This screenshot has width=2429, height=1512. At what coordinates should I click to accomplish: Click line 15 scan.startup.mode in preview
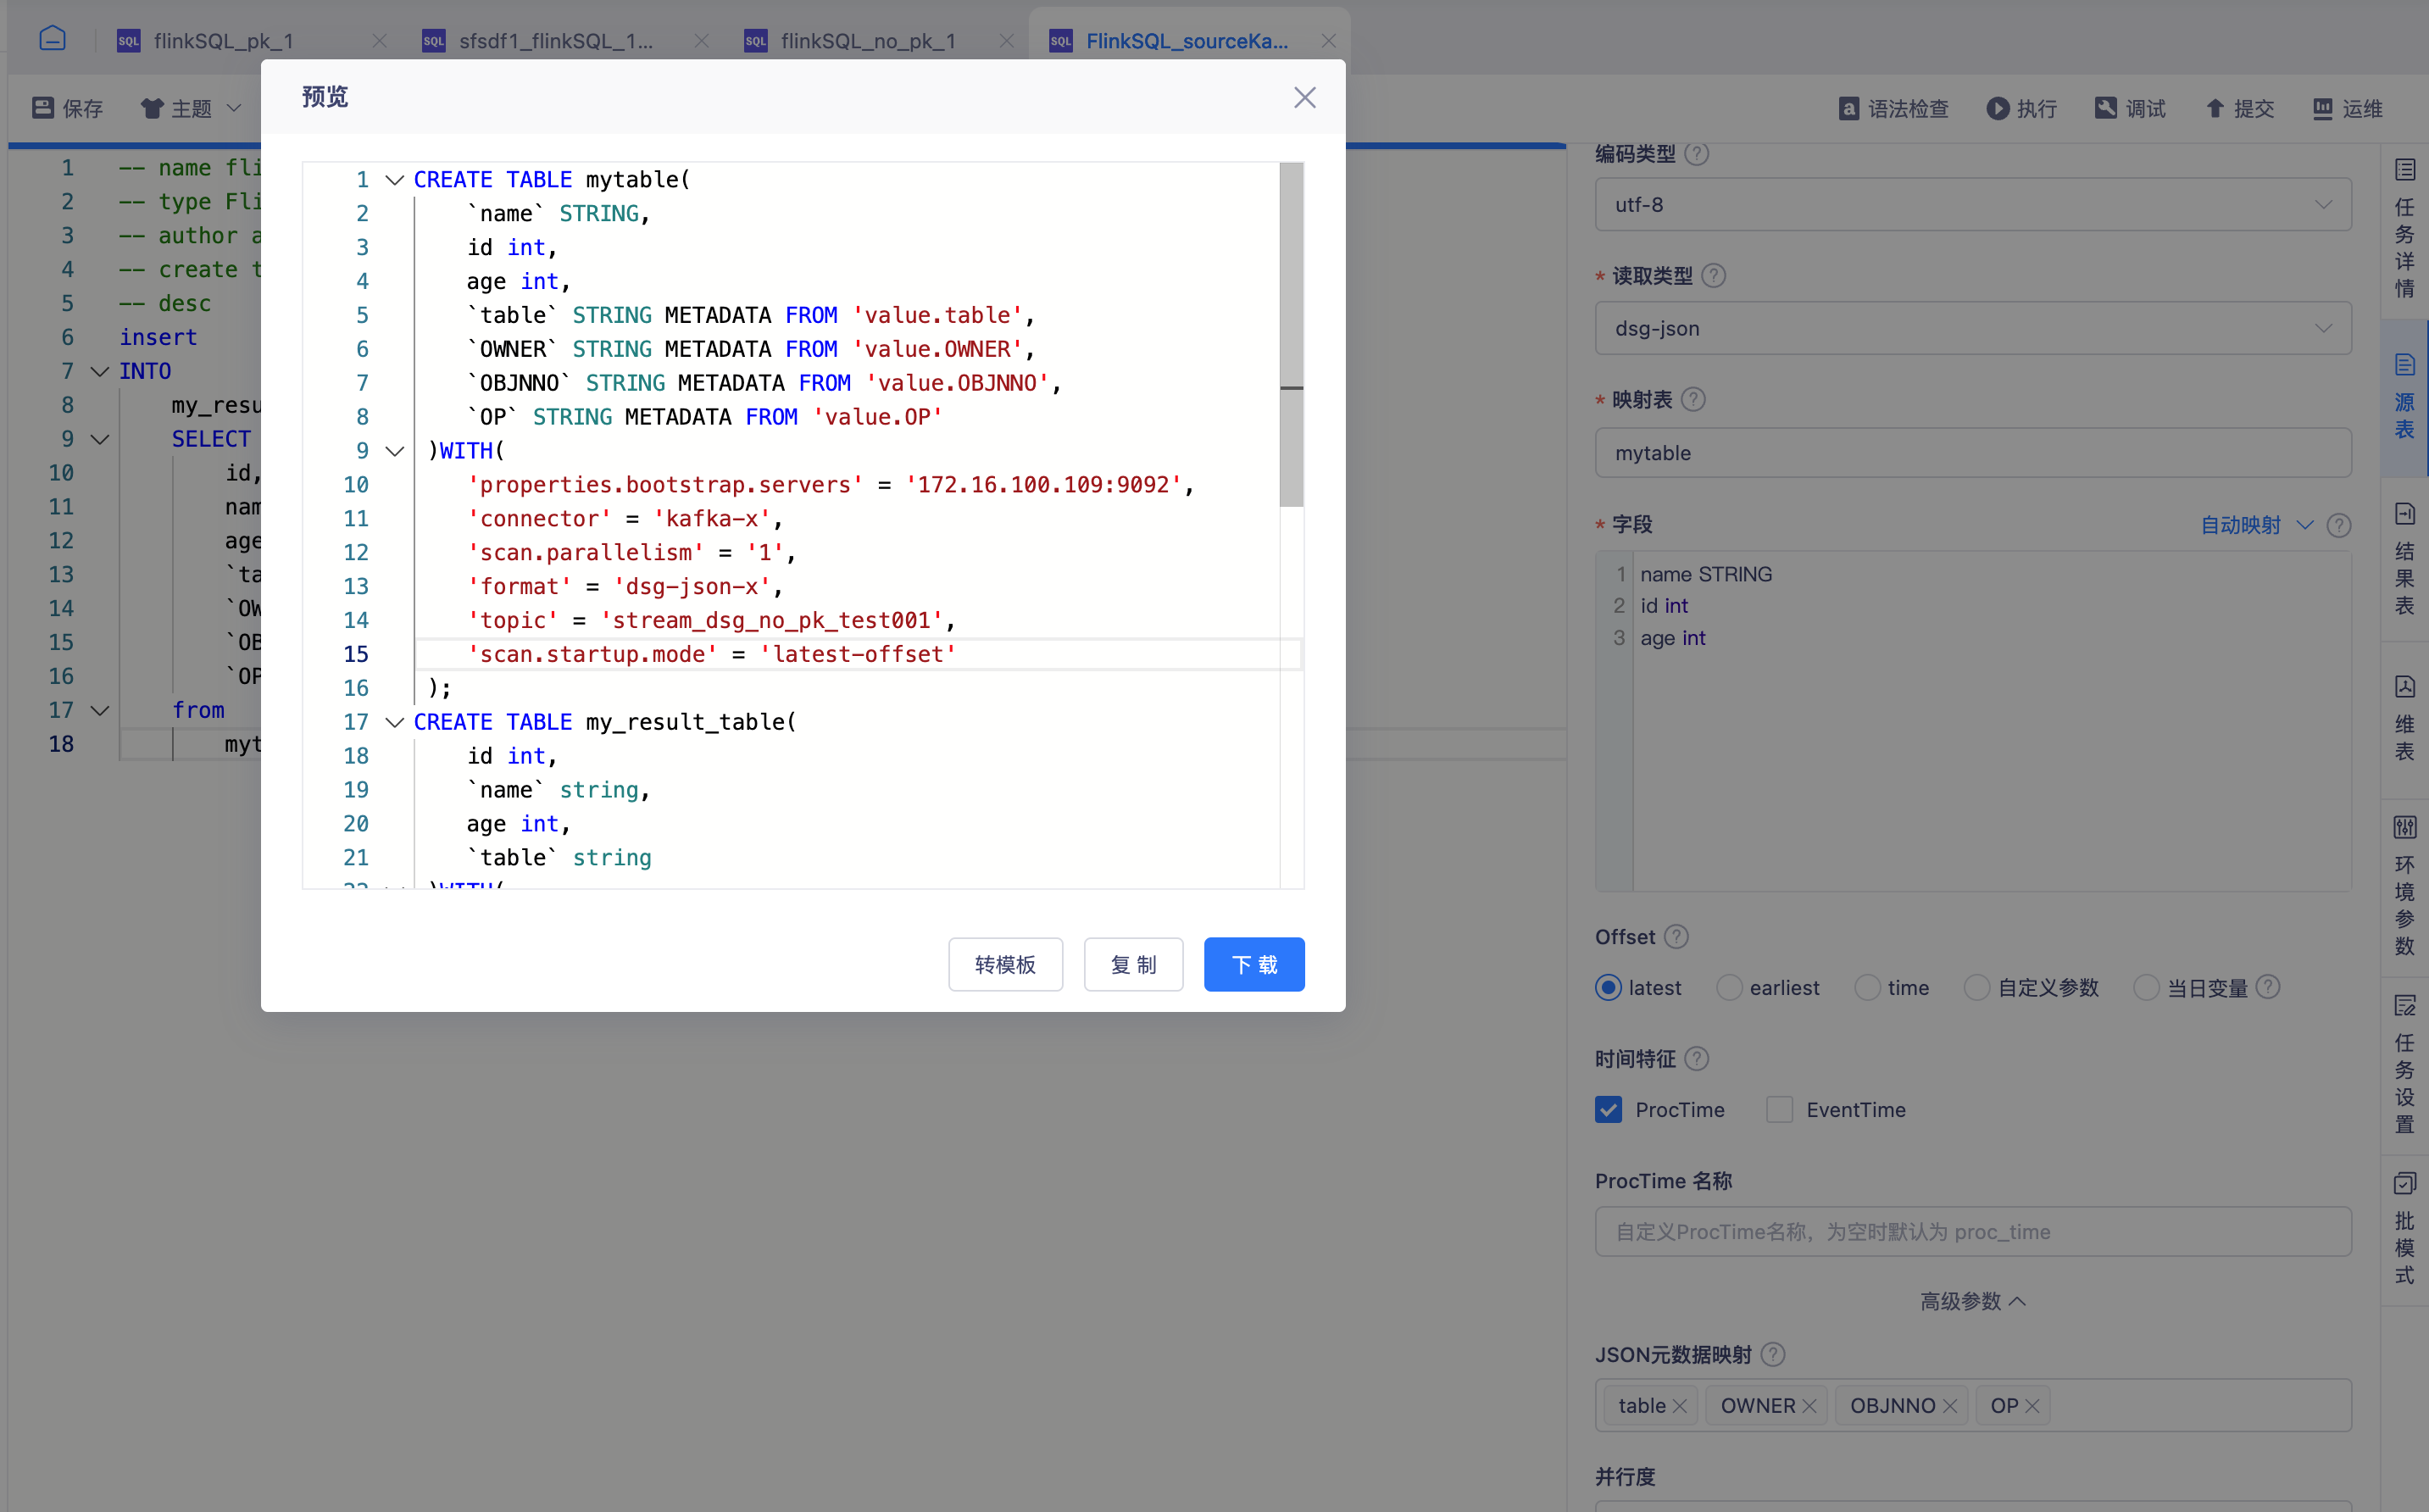(710, 654)
